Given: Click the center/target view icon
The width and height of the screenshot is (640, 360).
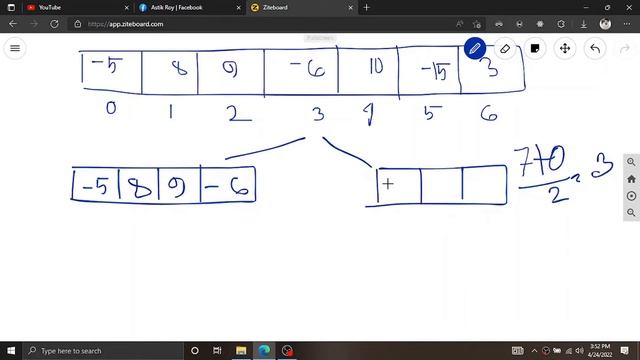Looking at the screenshot, I should tap(631, 196).
